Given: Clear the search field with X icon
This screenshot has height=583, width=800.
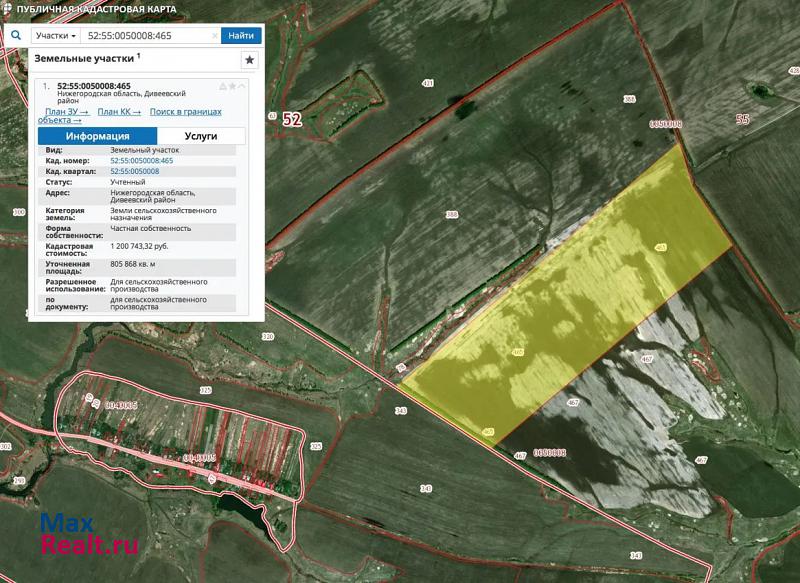Looking at the screenshot, I should click(x=214, y=35).
